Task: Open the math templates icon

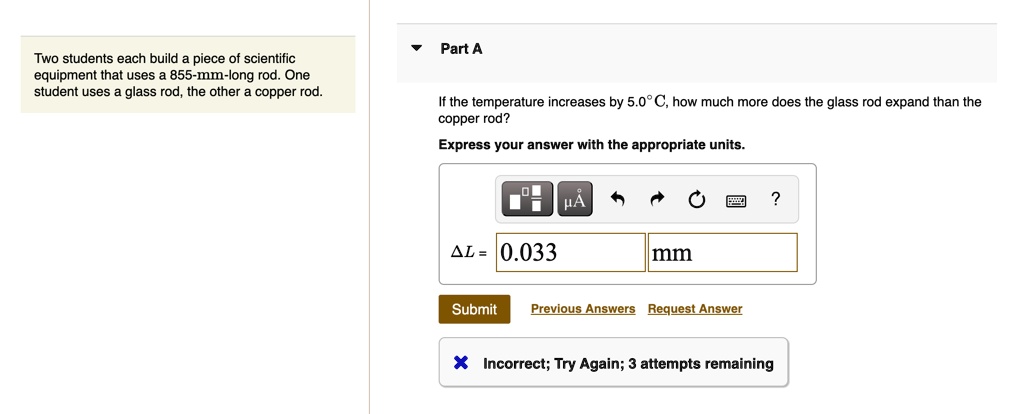Action: pos(527,199)
